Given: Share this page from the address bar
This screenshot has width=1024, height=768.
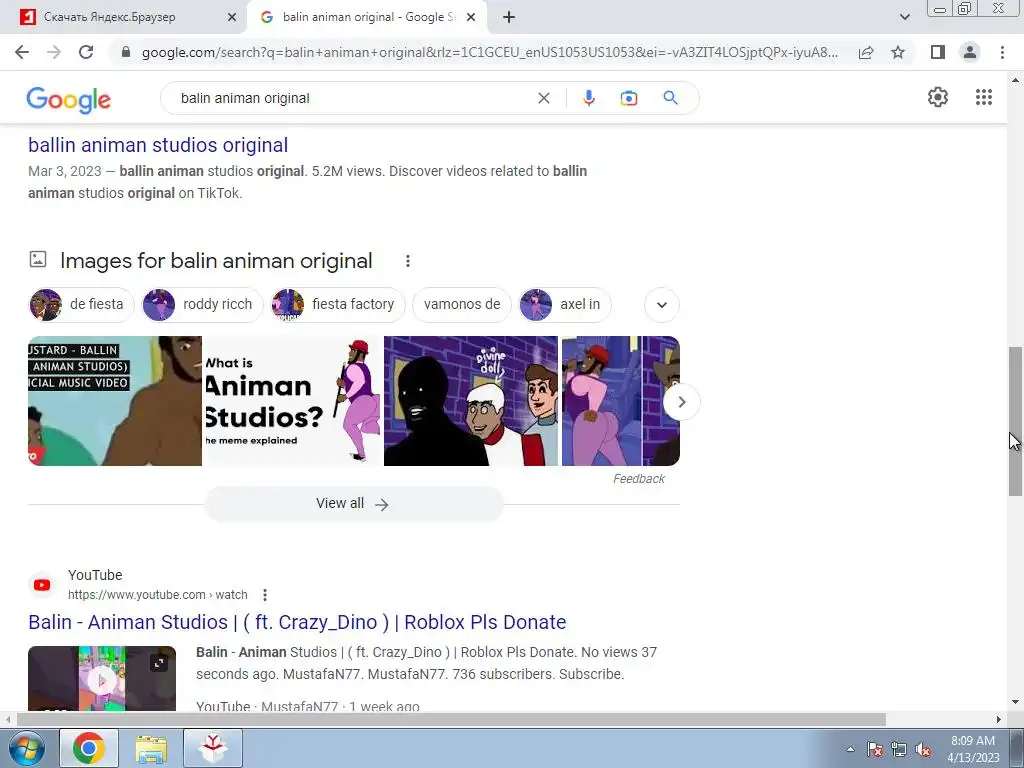Looking at the screenshot, I should pos(866,52).
